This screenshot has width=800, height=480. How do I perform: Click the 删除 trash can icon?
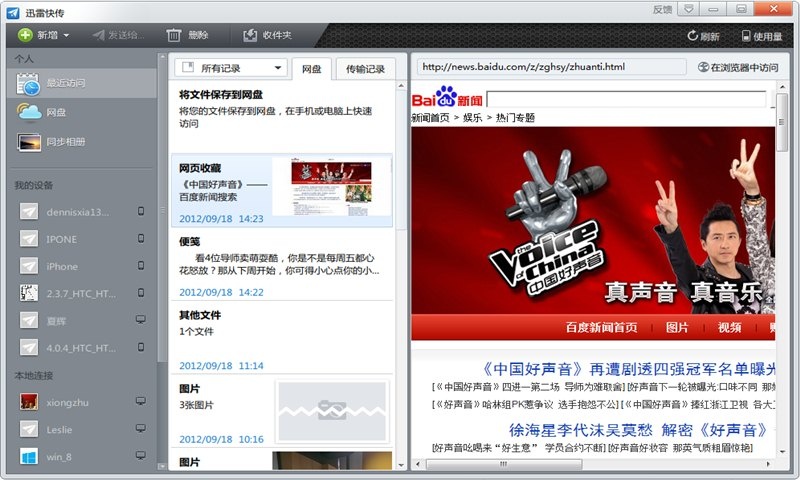[174, 35]
